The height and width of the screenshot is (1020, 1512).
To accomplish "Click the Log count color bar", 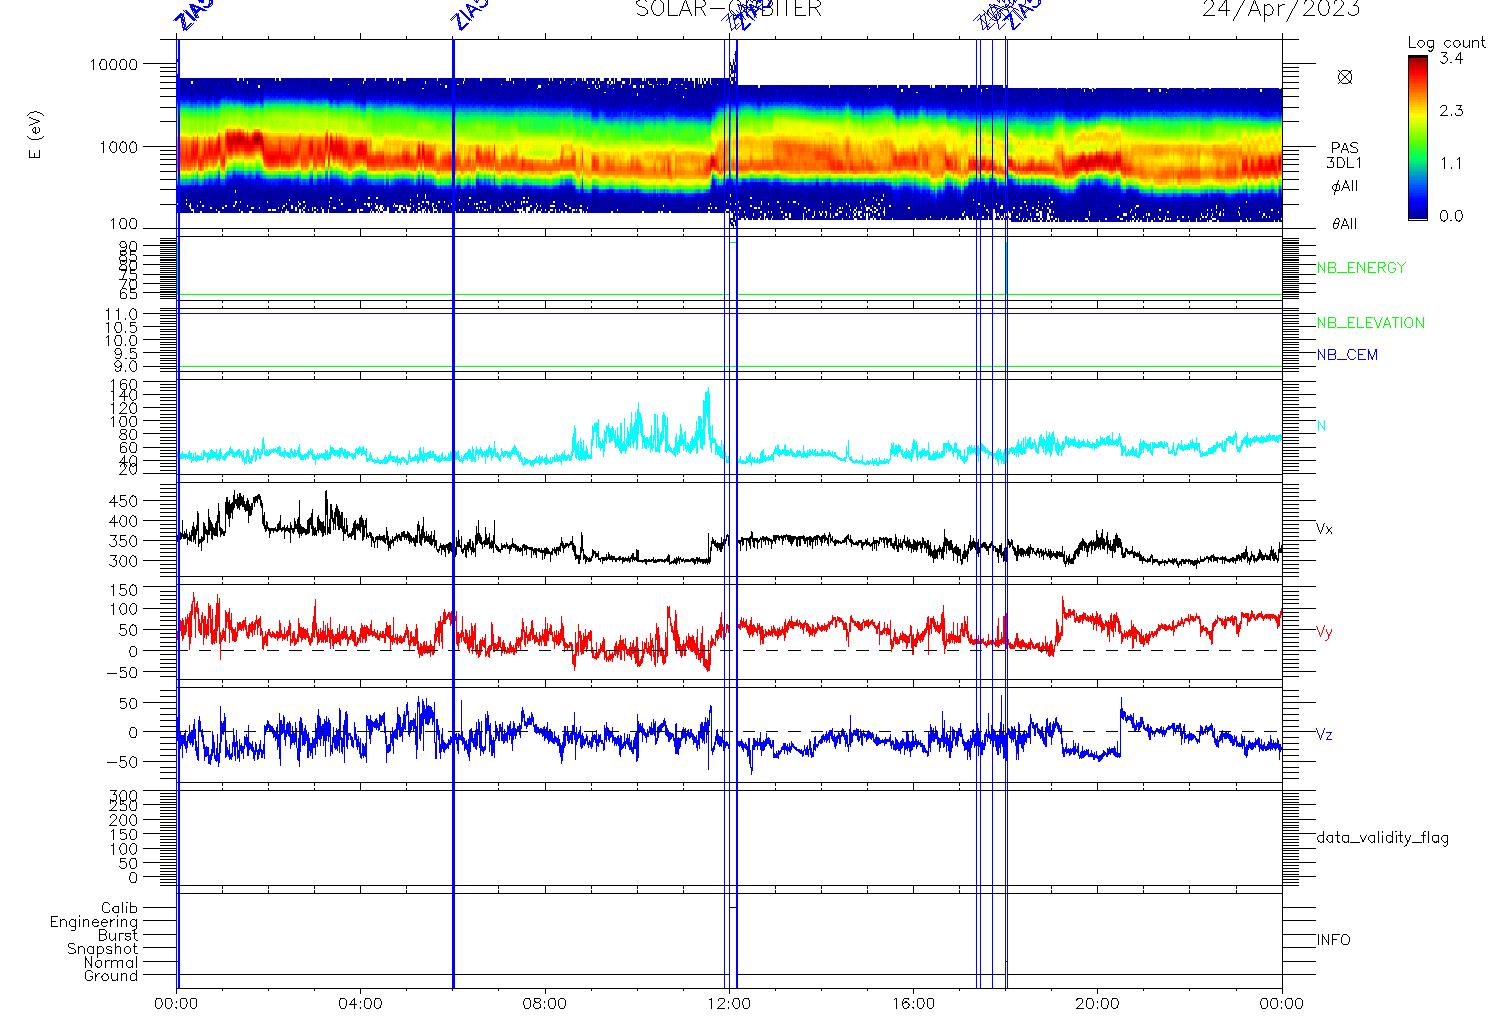I will [x=1418, y=137].
